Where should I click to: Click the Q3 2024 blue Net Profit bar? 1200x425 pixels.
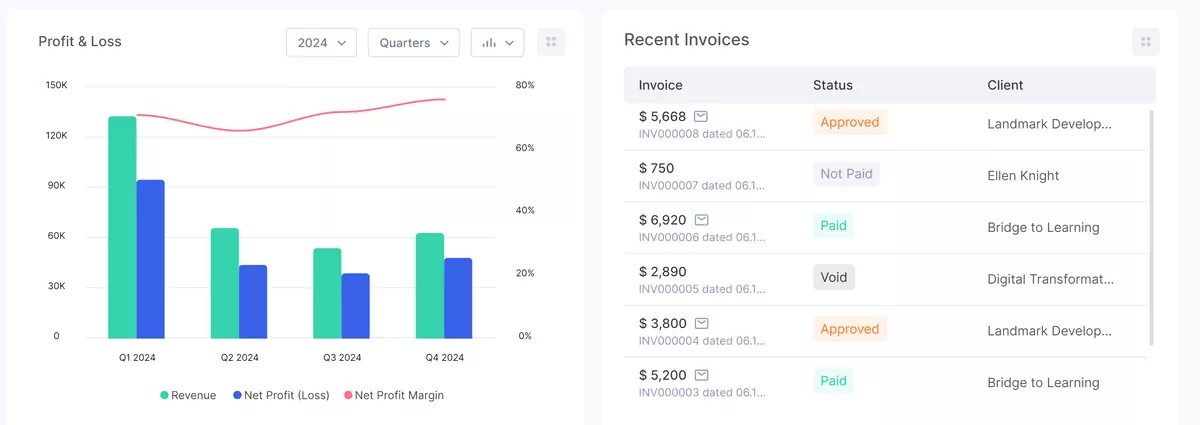coord(356,306)
